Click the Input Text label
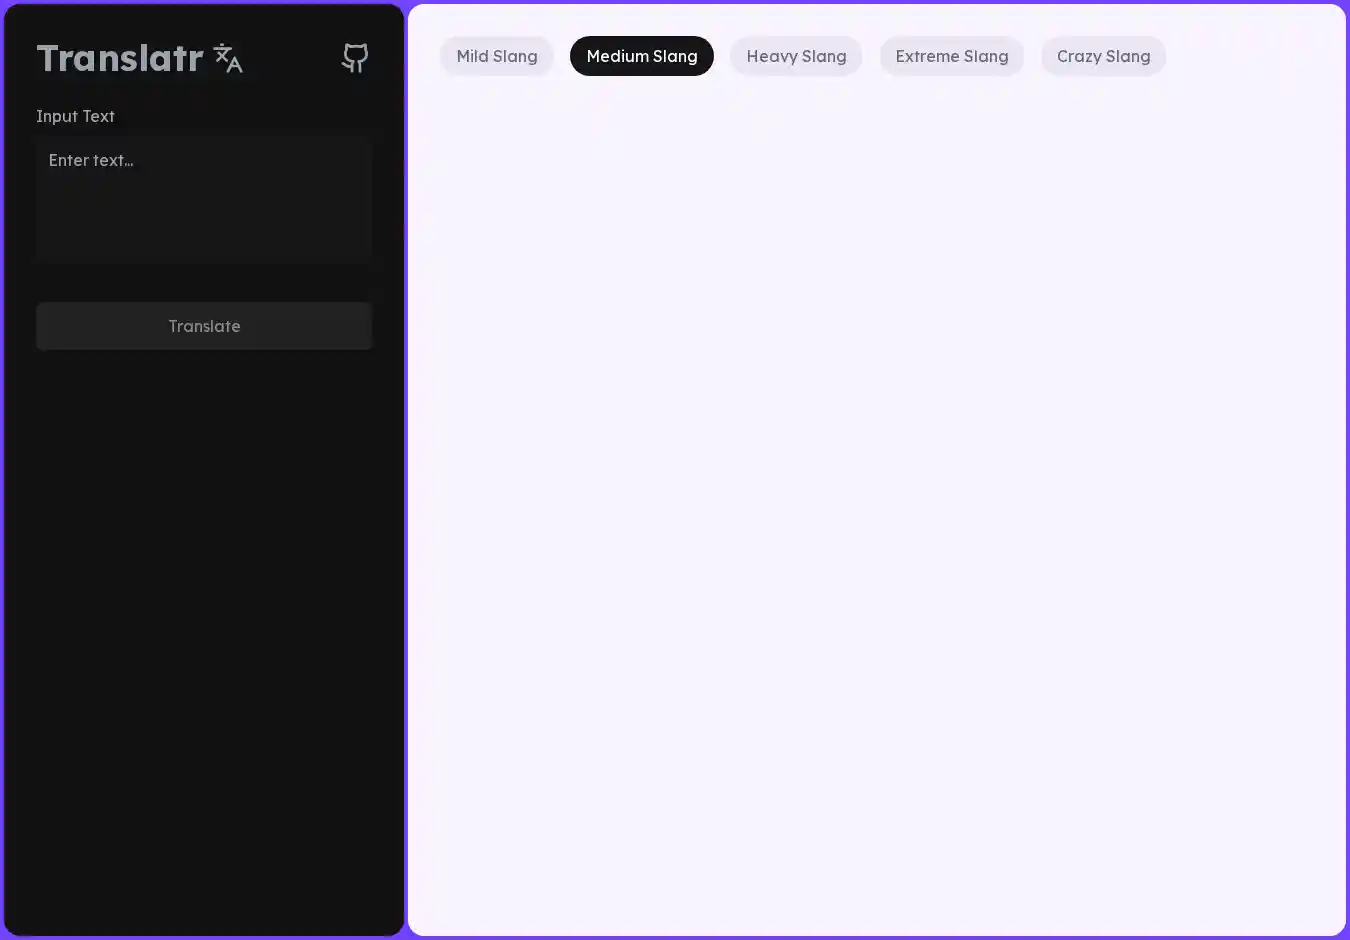The image size is (1350, 940). point(75,116)
